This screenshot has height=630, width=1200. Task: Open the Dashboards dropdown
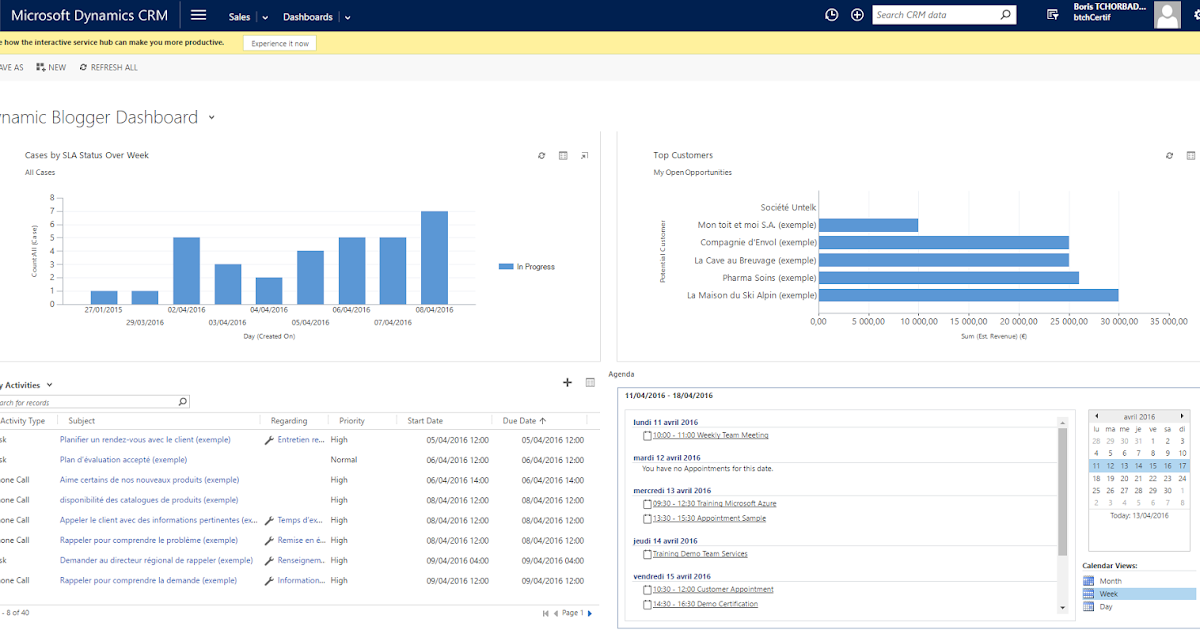point(346,16)
